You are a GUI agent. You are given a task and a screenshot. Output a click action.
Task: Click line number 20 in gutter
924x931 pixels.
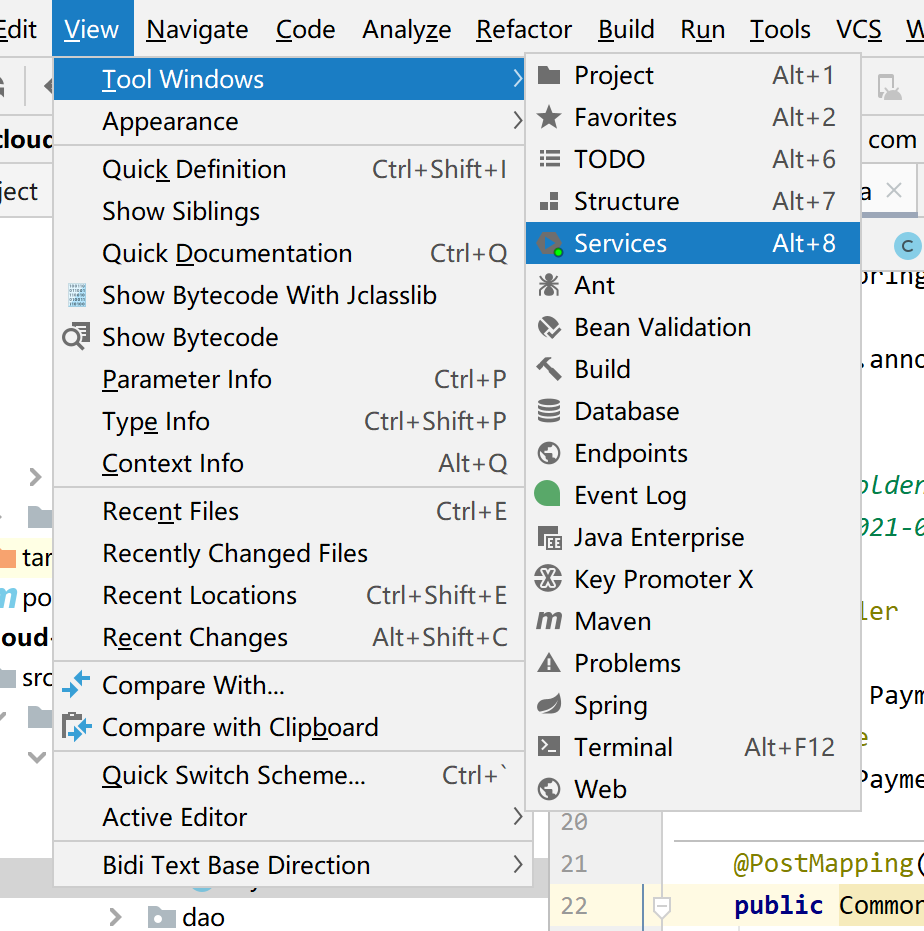pos(574,822)
